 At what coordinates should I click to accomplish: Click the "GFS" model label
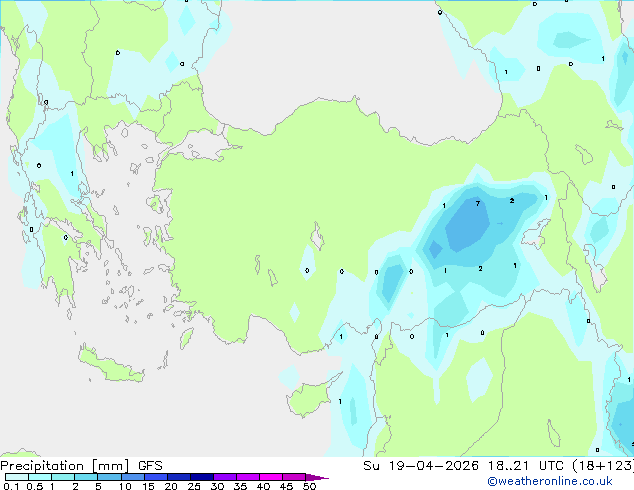pyautogui.click(x=150, y=466)
